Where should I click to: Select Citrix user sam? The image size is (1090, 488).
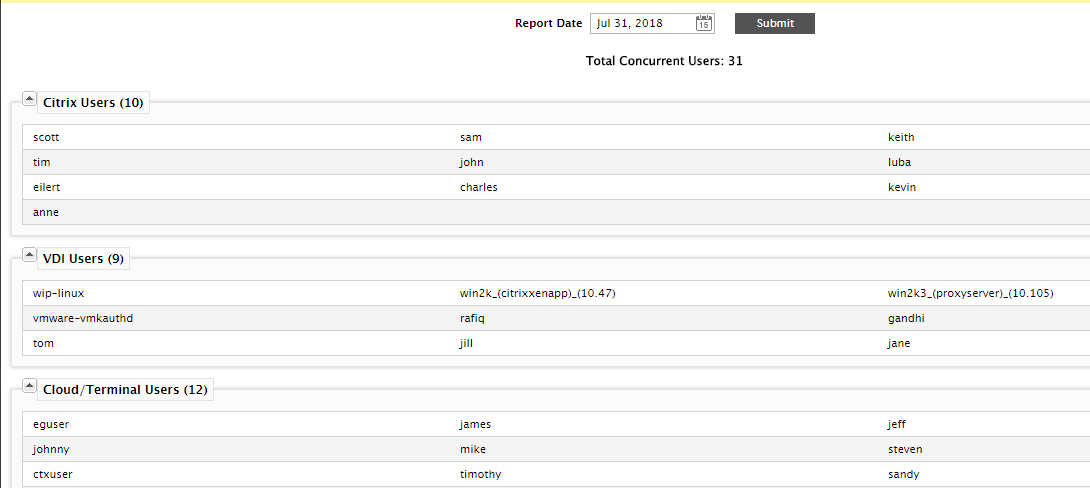[x=471, y=138]
